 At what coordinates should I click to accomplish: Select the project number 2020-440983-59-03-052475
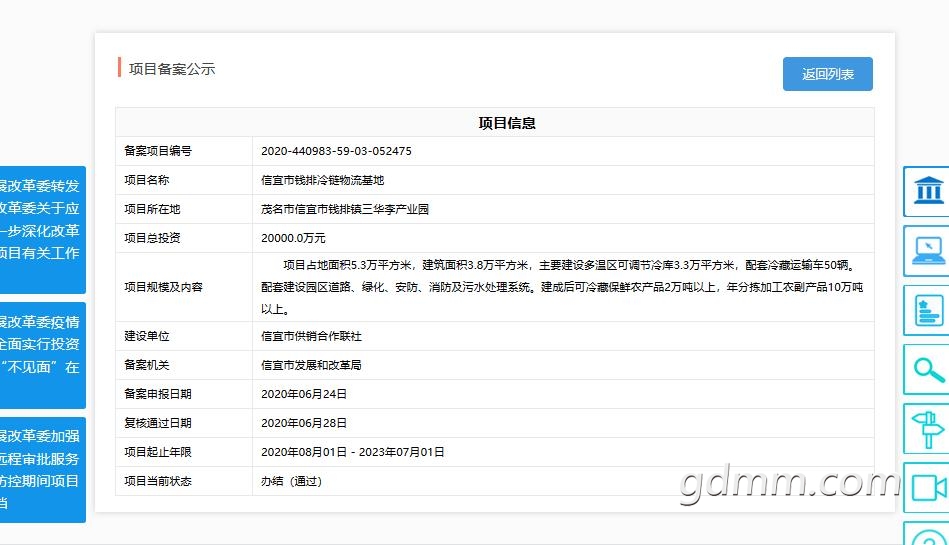pos(336,151)
